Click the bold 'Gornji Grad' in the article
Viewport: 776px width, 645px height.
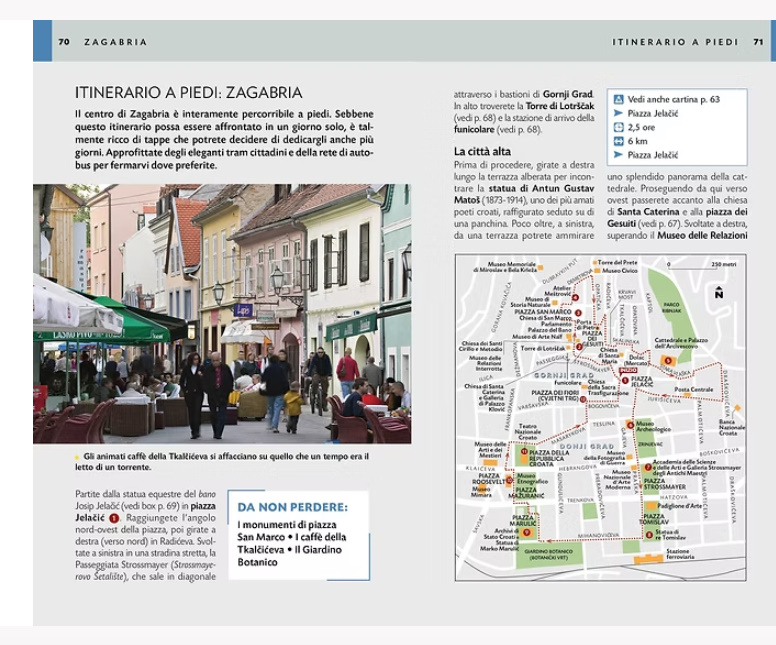(568, 94)
